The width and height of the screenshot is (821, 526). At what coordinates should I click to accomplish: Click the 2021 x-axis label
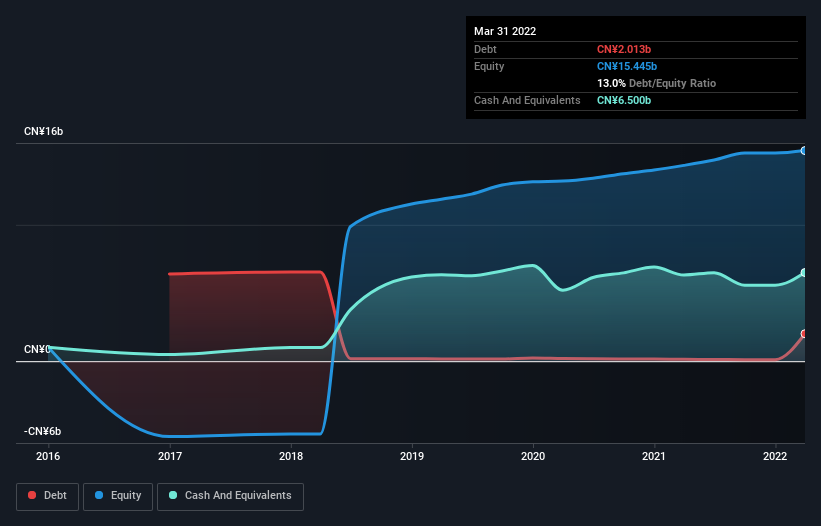click(x=654, y=456)
